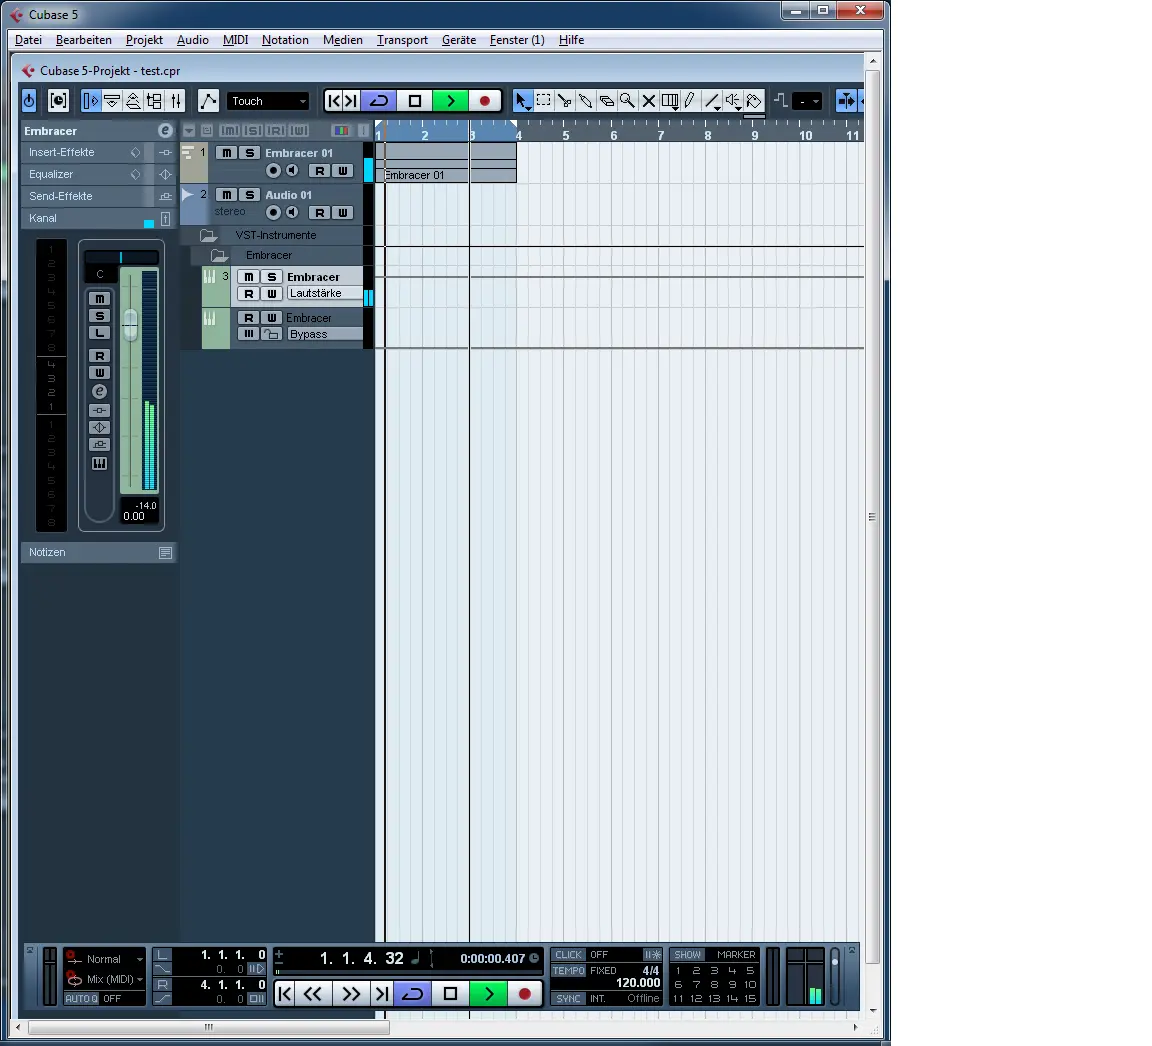Viewport: 1152px width, 1046px height.
Task: Click the CLICK metronome button
Action: [x=568, y=955]
